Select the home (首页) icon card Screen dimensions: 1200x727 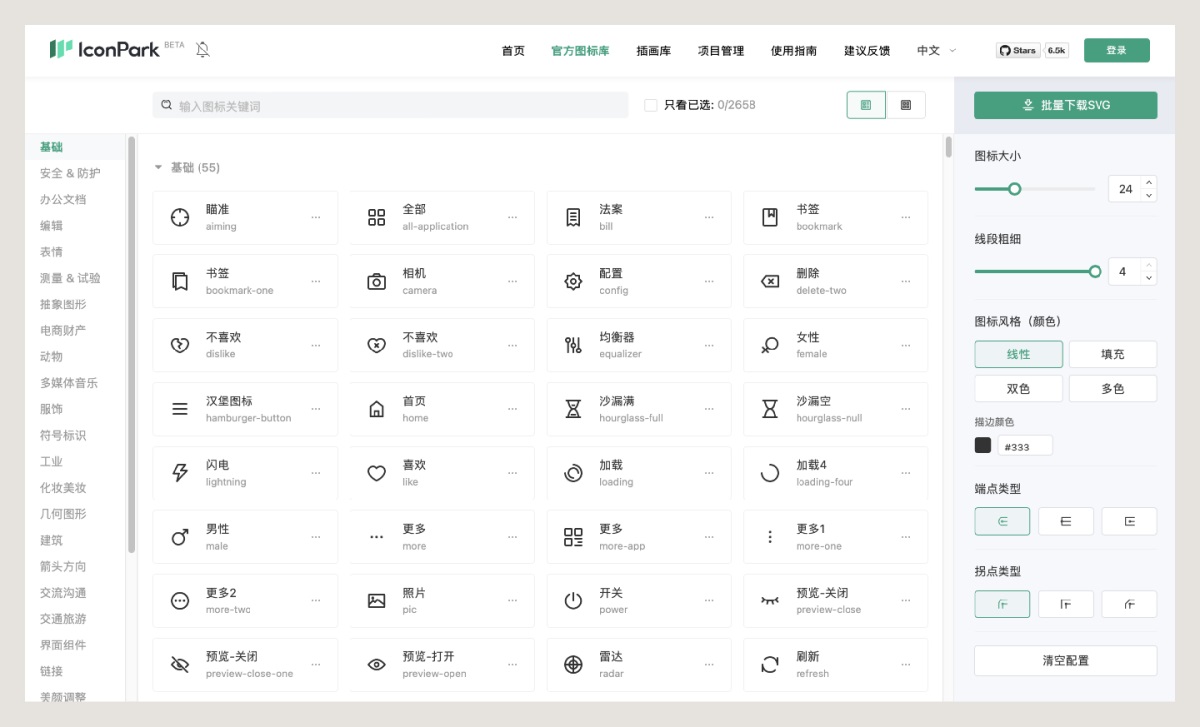pos(442,409)
